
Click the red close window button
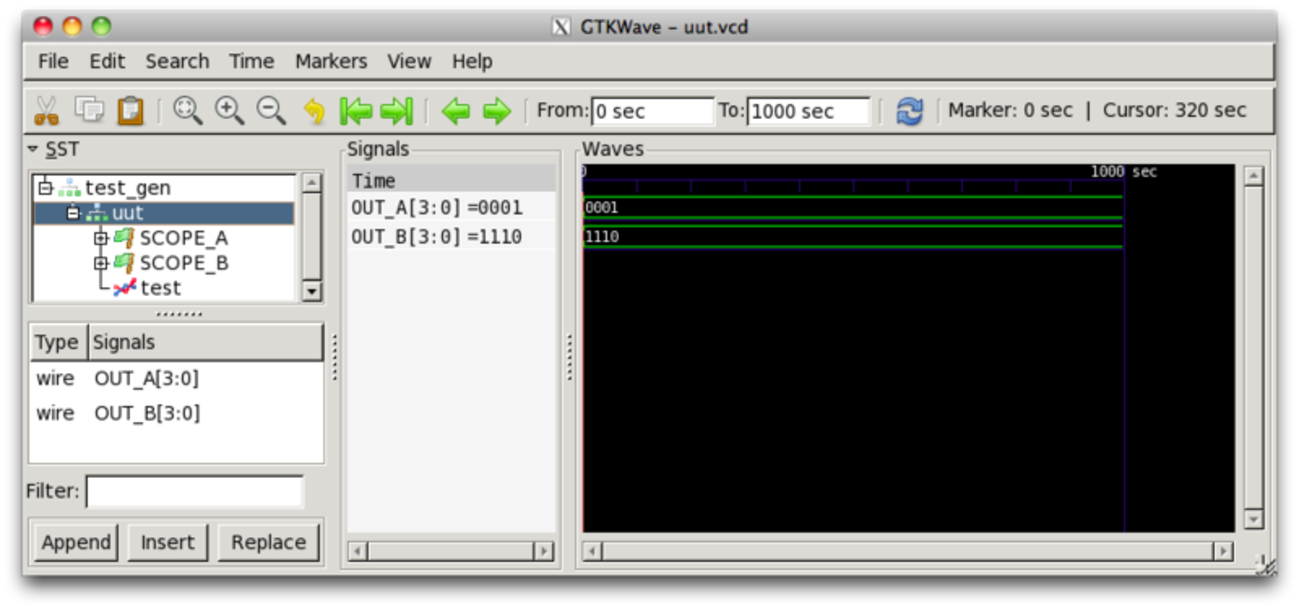[43, 26]
